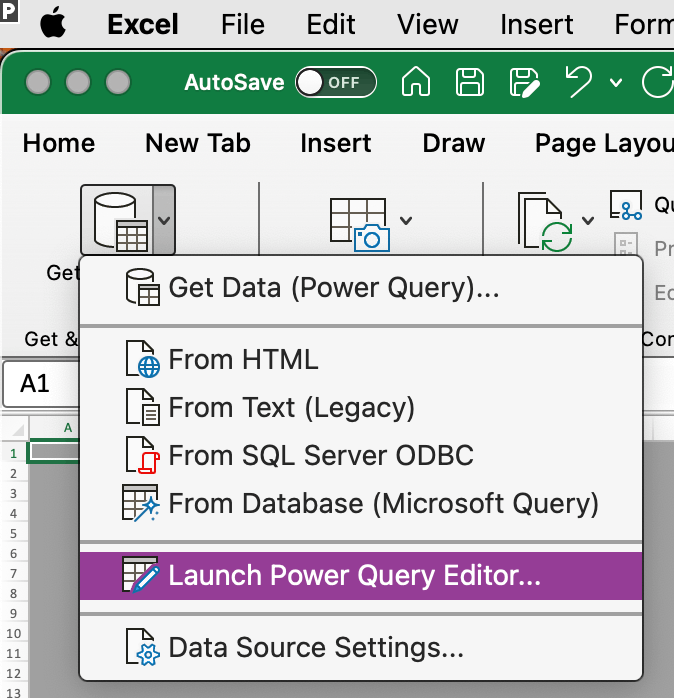Select From Text (Legacy) option

point(291,408)
